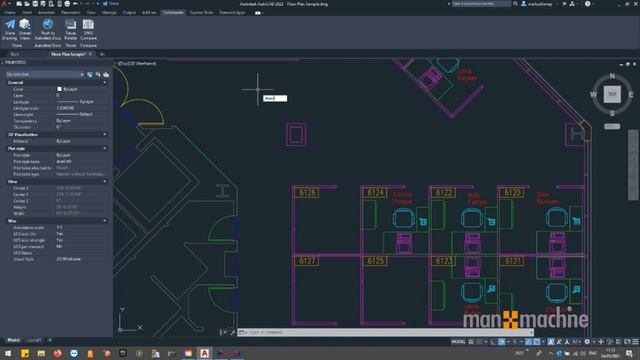This screenshot has width=640, height=360.
Task: Toggle ortho mode in status bar
Action: pyautogui.click(x=494, y=342)
